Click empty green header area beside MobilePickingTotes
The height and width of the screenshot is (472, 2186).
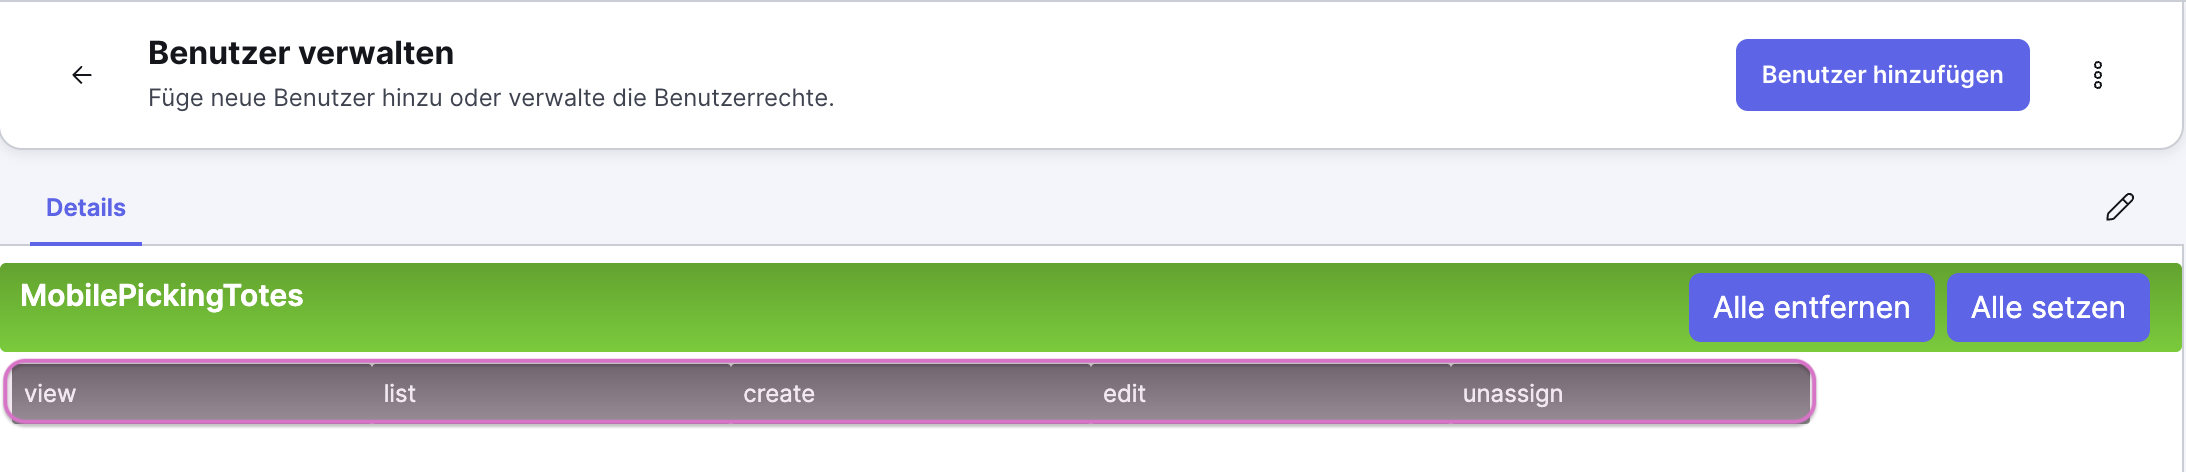tap(1000, 306)
